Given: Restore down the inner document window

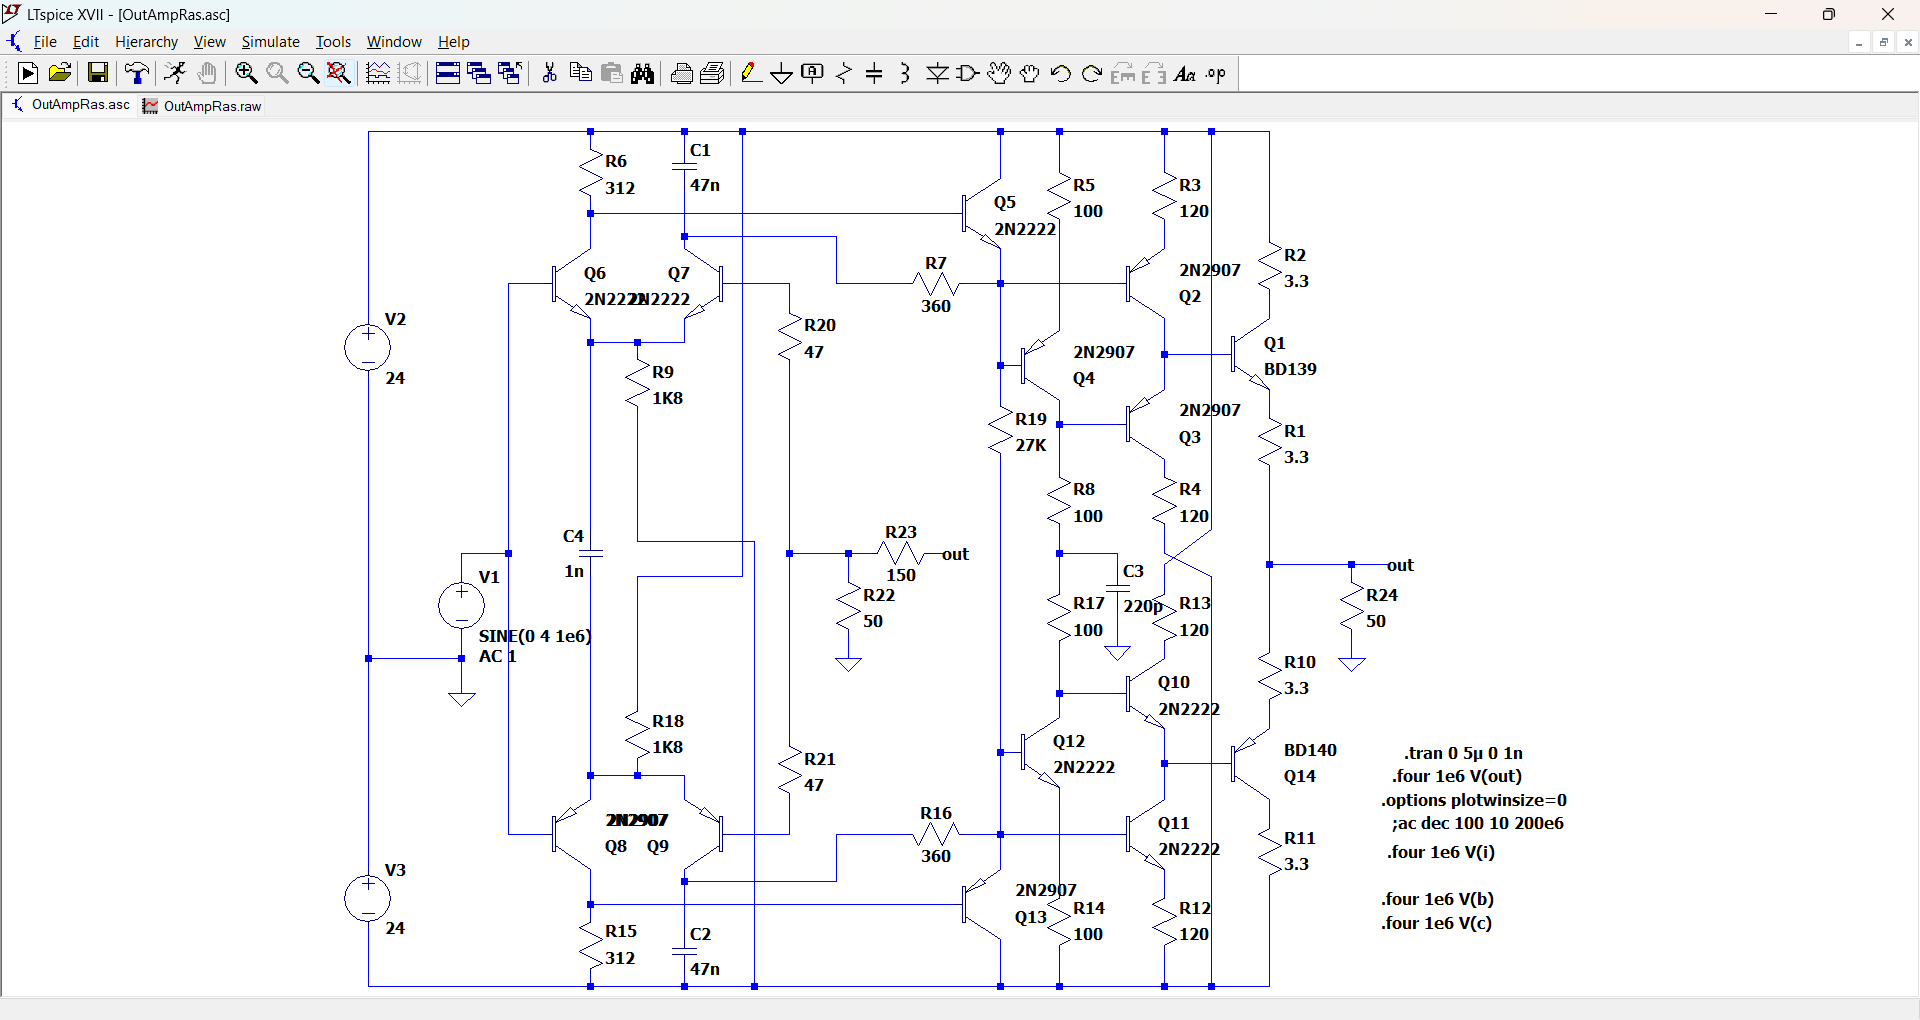Looking at the screenshot, I should click(x=1884, y=42).
